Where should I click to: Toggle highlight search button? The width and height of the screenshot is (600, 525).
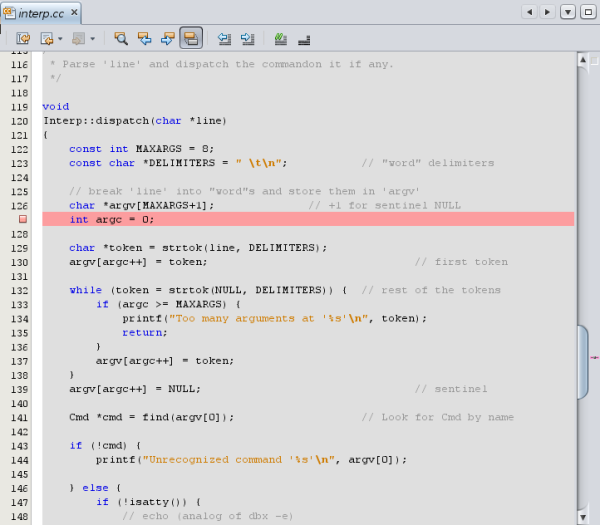[x=191, y=38]
